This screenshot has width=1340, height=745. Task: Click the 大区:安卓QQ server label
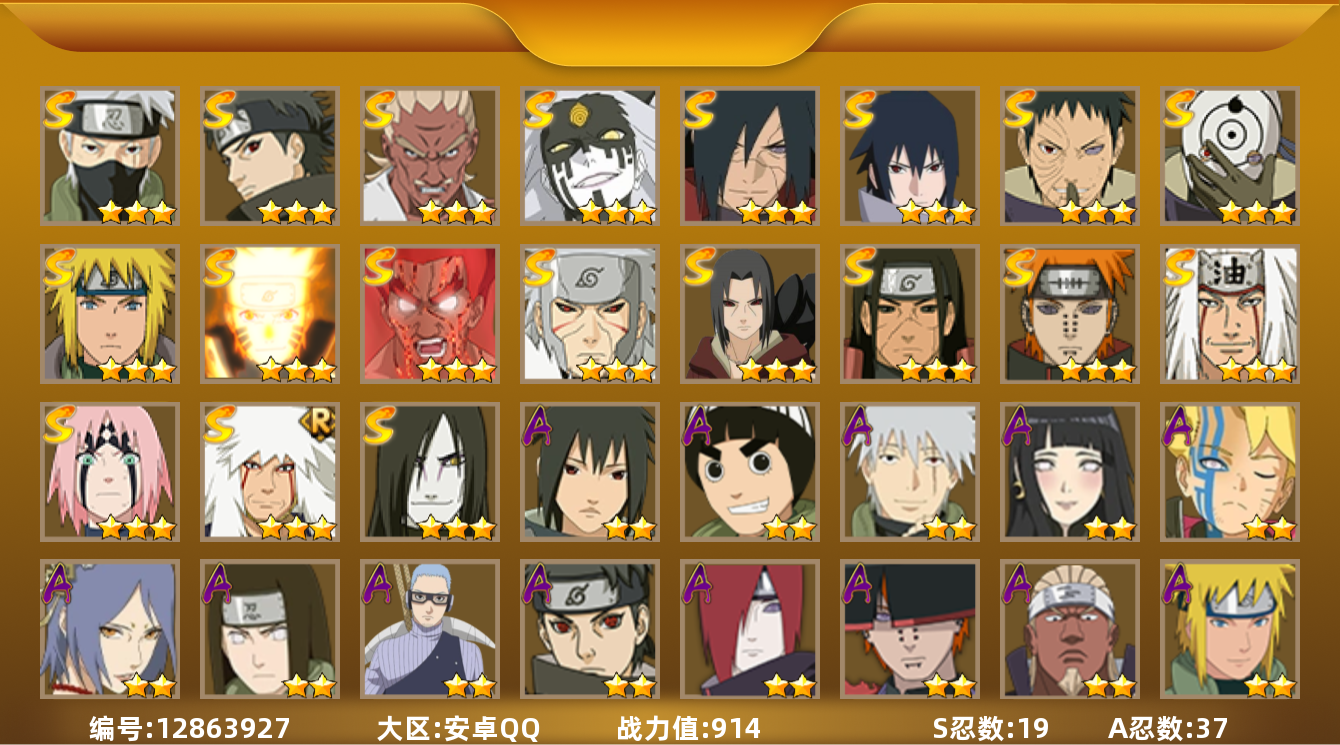[x=458, y=728]
